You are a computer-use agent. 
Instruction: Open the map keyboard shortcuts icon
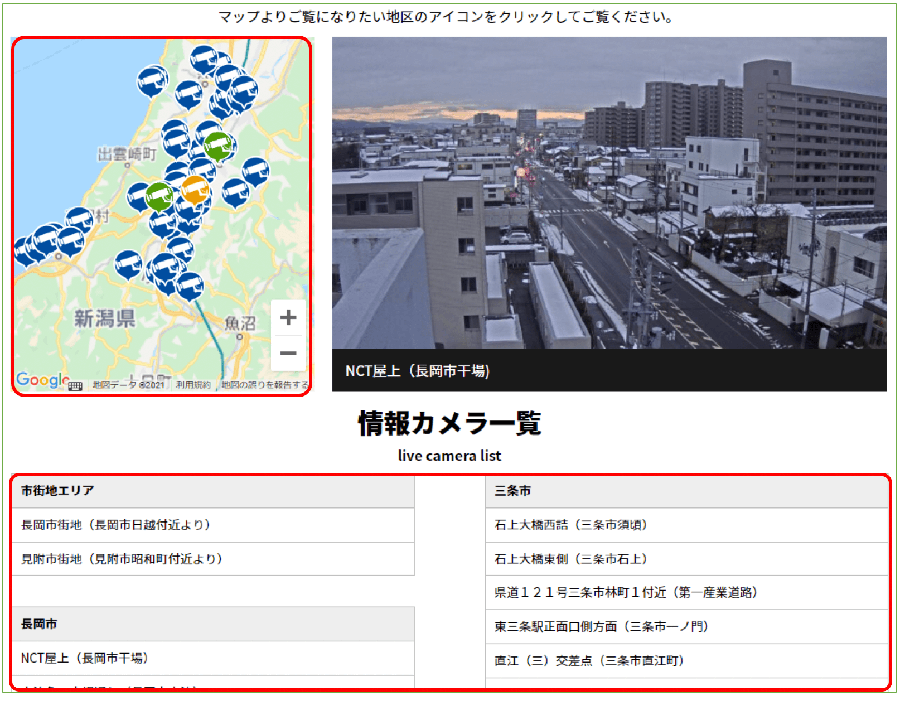pos(75,386)
